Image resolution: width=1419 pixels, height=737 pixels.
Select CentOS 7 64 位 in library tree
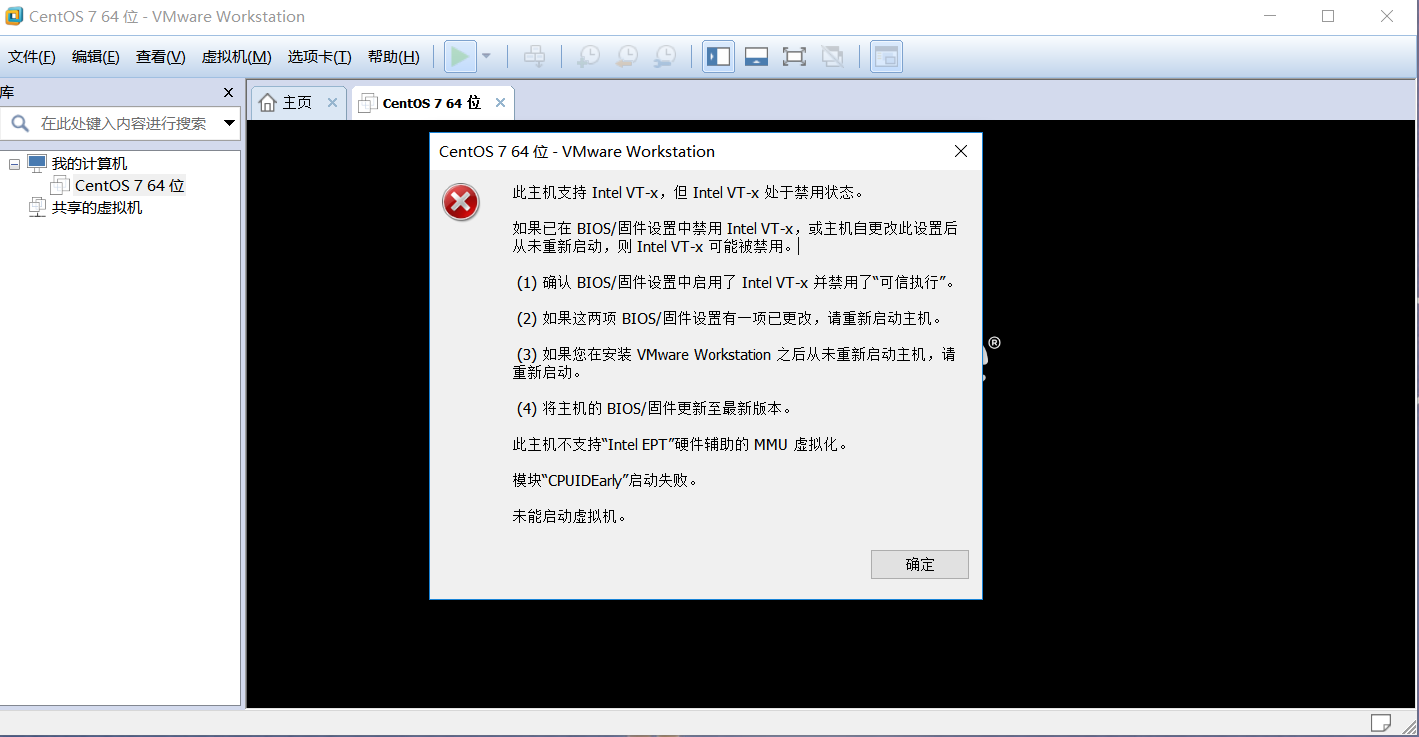click(x=129, y=186)
